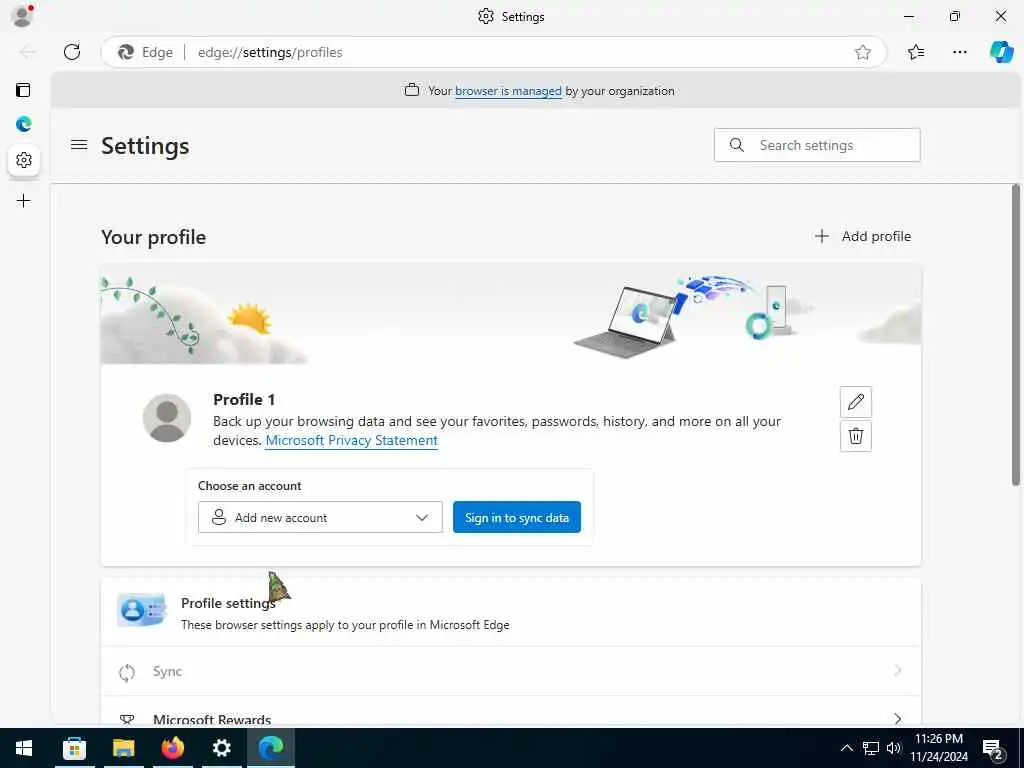
Task: Go back with the back arrow
Action: click(27, 52)
